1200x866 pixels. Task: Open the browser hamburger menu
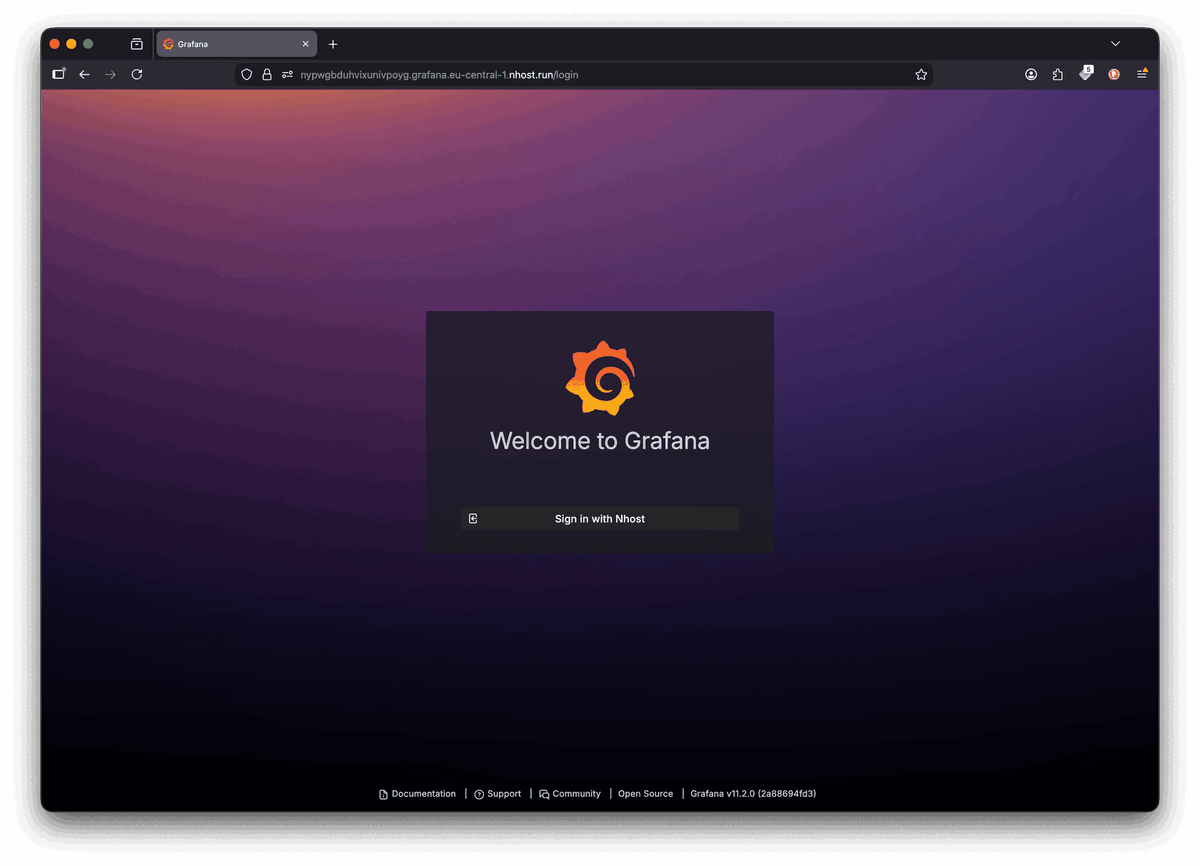[x=1142, y=74]
